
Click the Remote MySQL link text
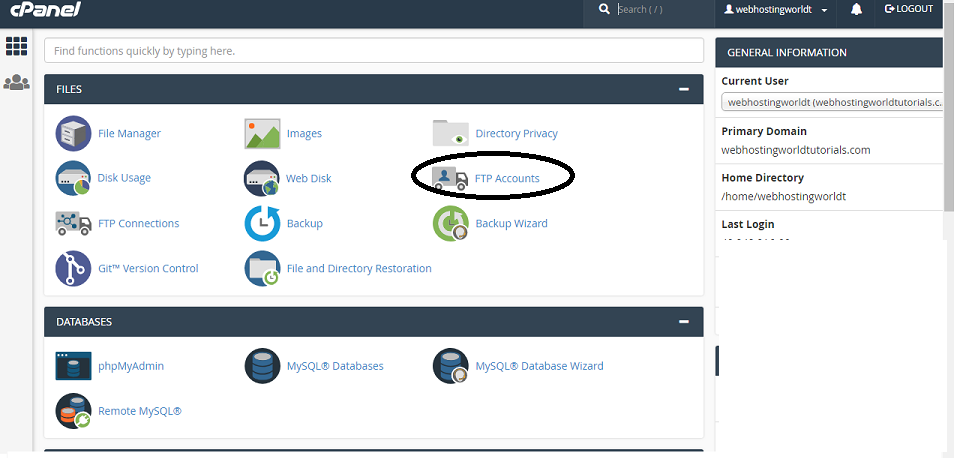(140, 411)
